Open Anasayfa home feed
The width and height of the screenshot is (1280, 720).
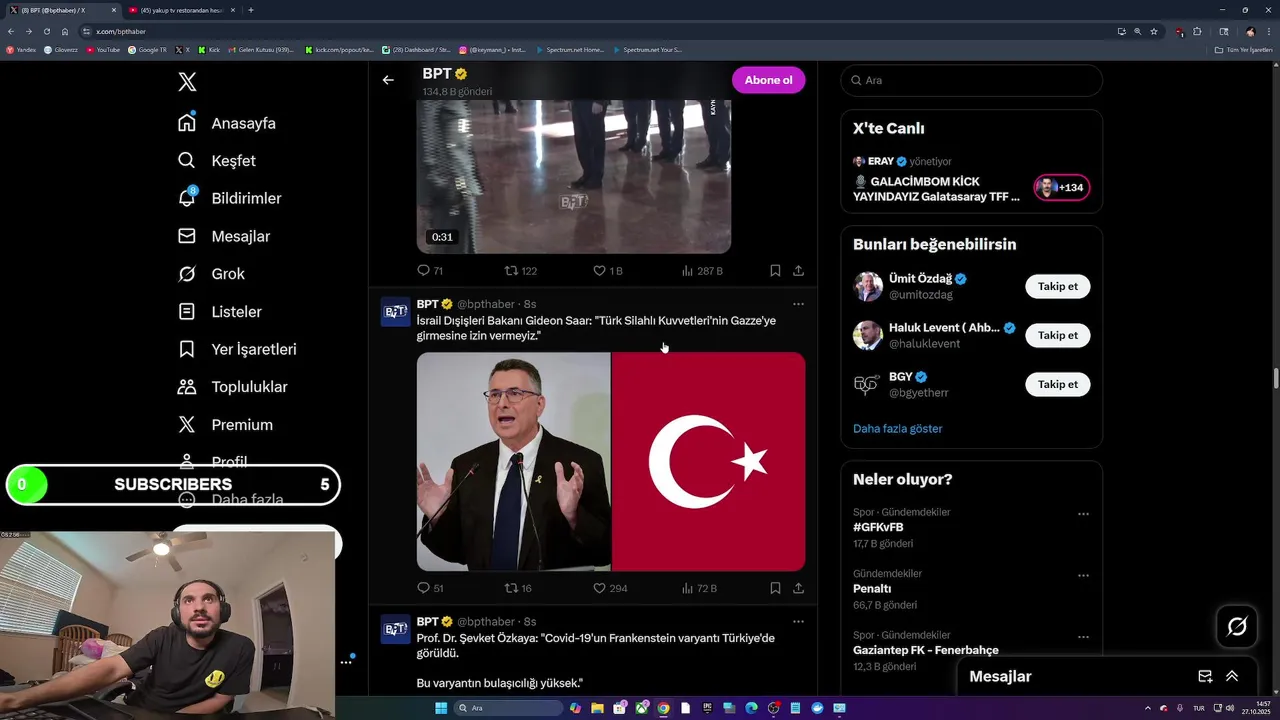(227, 123)
